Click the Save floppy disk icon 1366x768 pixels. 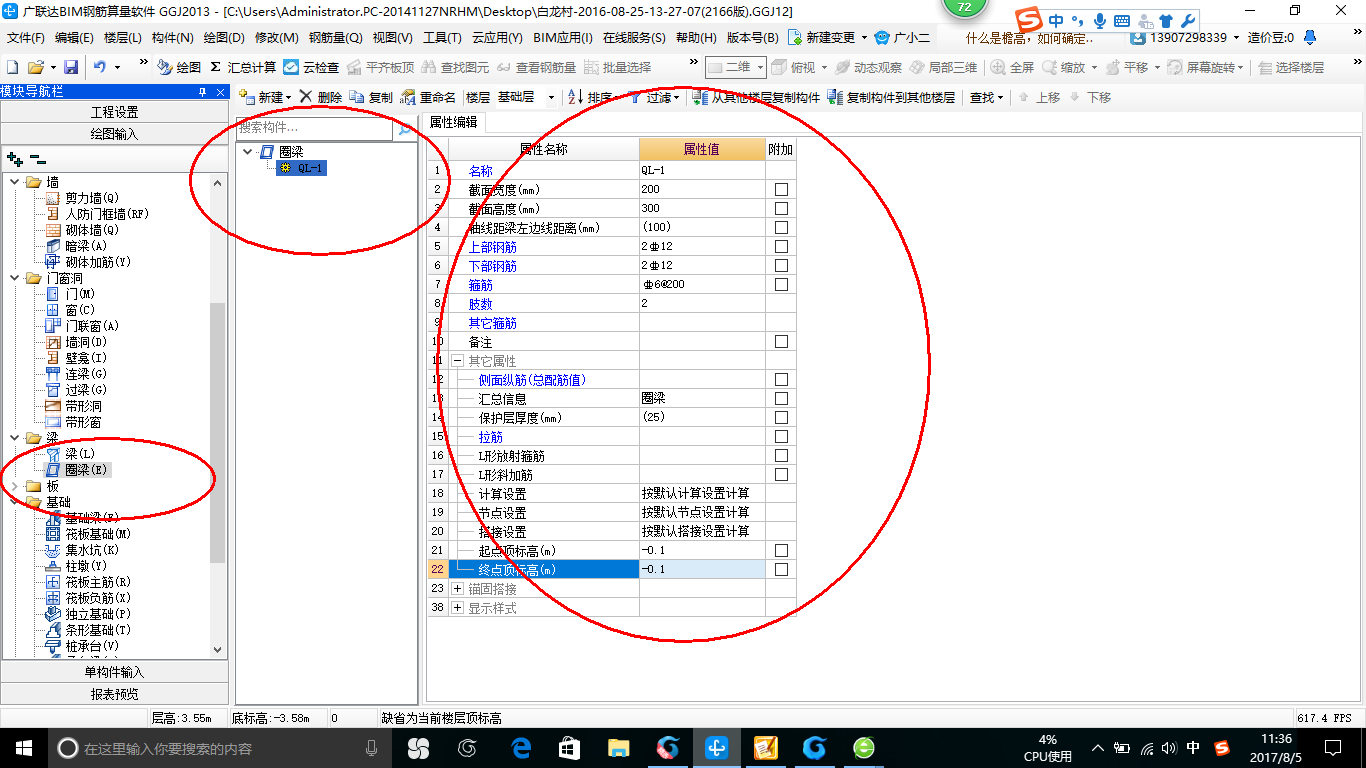tap(71, 67)
